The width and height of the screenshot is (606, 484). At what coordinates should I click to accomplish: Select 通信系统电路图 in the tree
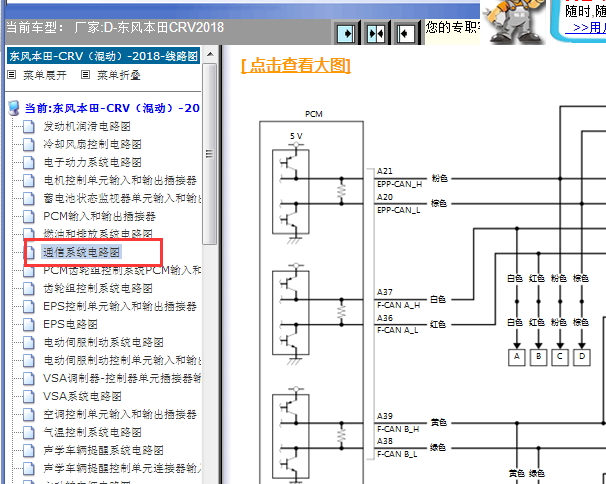pos(81,252)
